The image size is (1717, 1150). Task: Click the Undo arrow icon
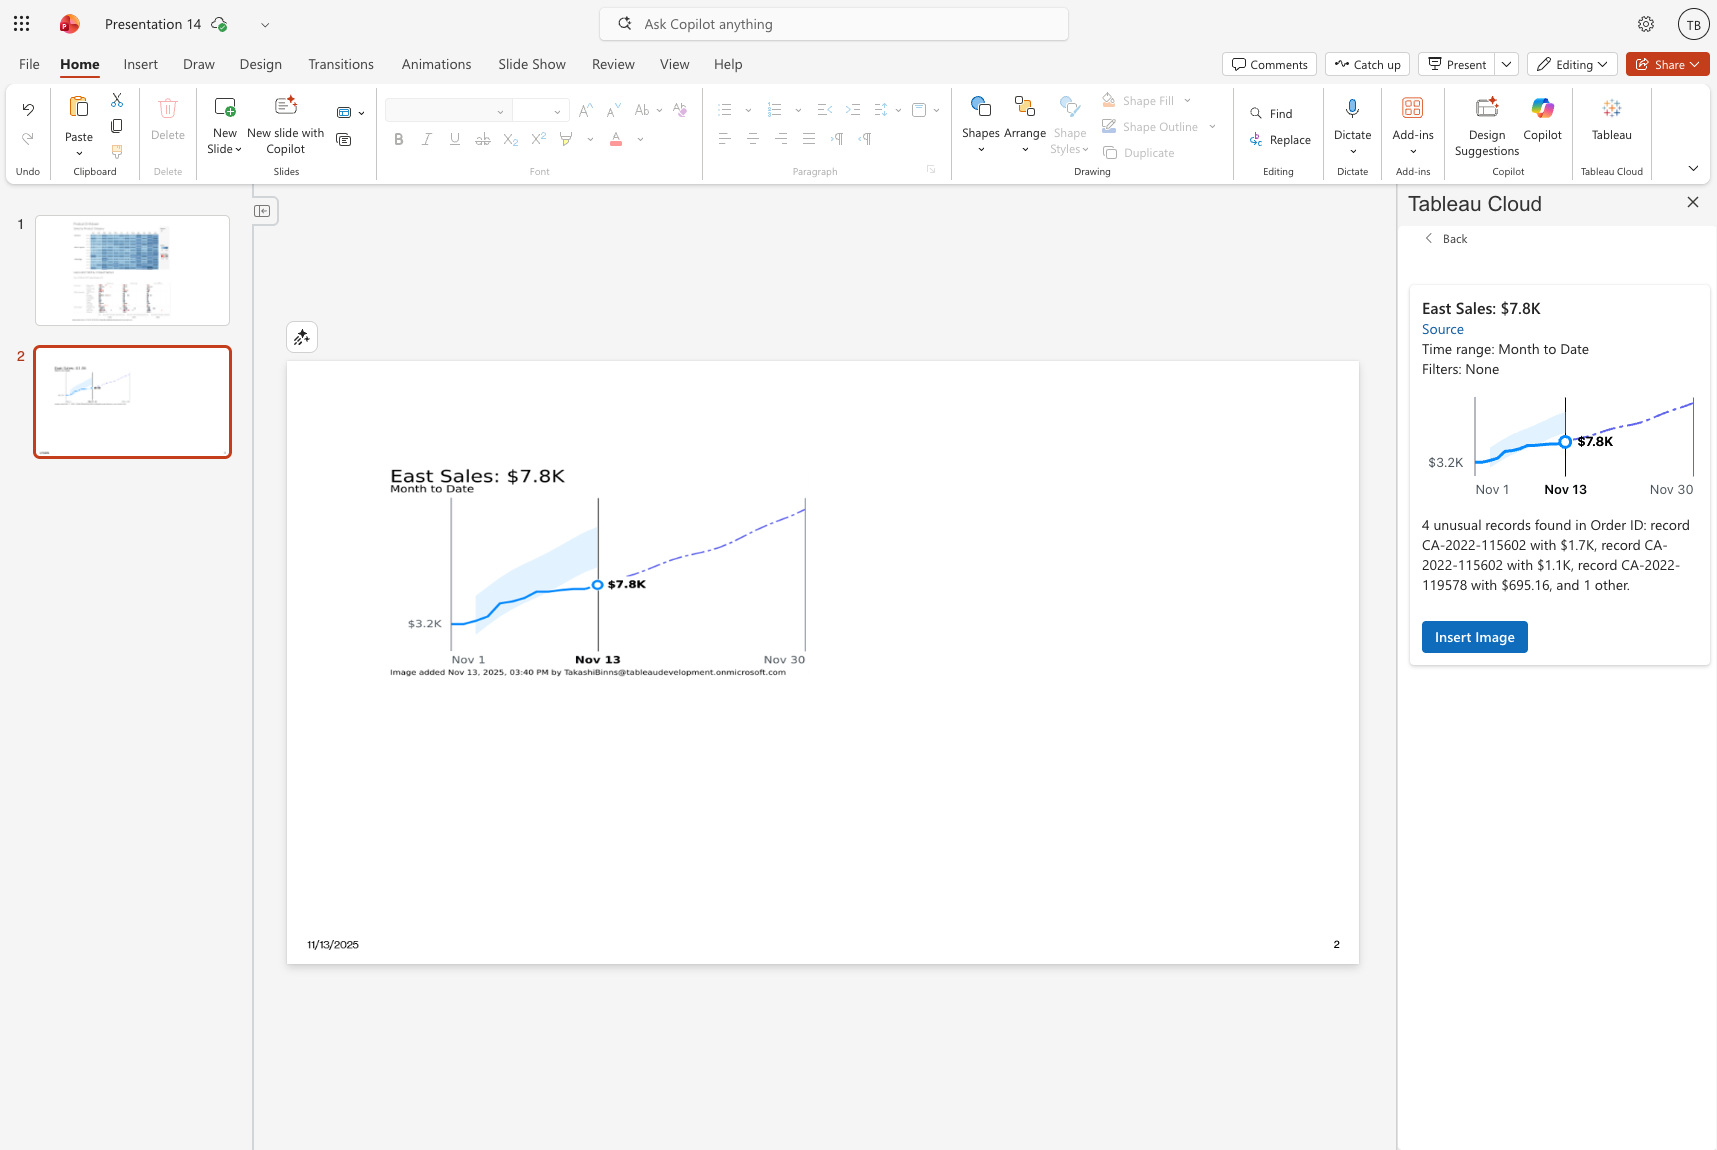(28, 110)
